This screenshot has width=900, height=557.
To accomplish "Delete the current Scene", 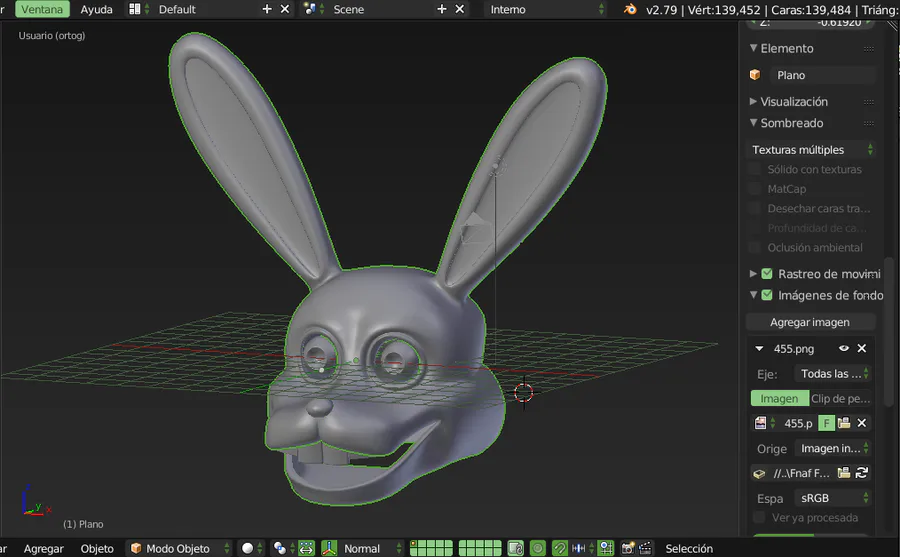I will point(459,9).
